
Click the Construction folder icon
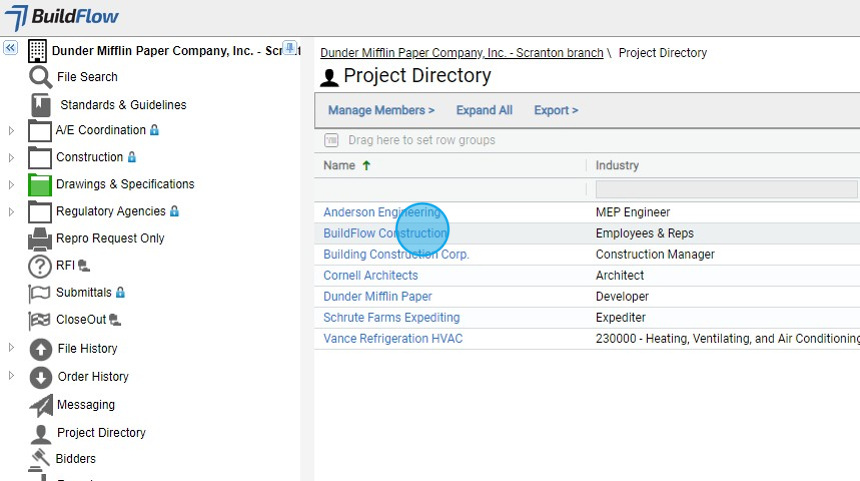[39, 157]
